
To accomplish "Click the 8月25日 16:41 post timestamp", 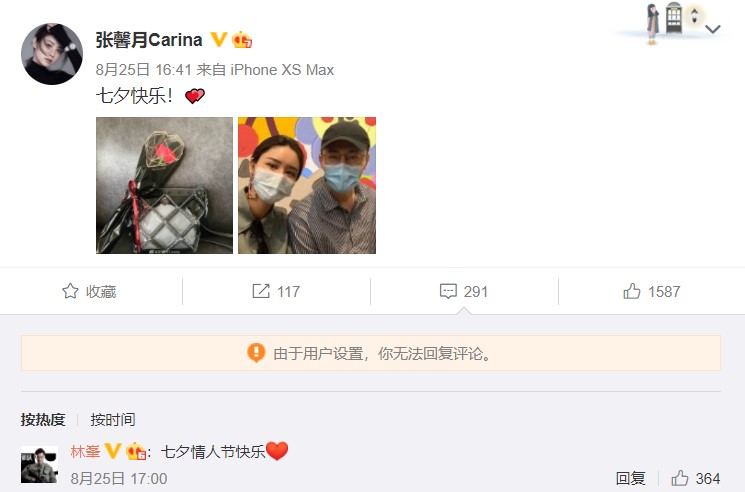I will click(x=143, y=70).
